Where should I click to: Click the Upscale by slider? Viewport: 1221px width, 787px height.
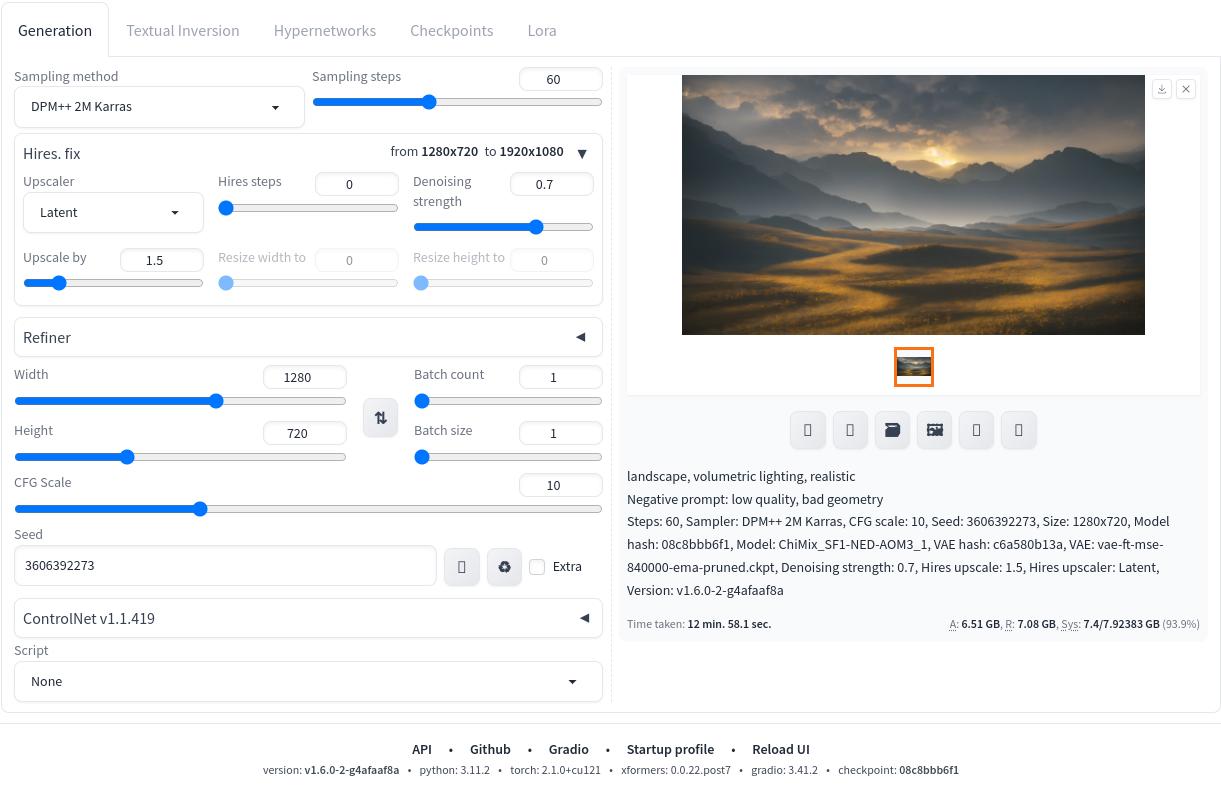(113, 283)
